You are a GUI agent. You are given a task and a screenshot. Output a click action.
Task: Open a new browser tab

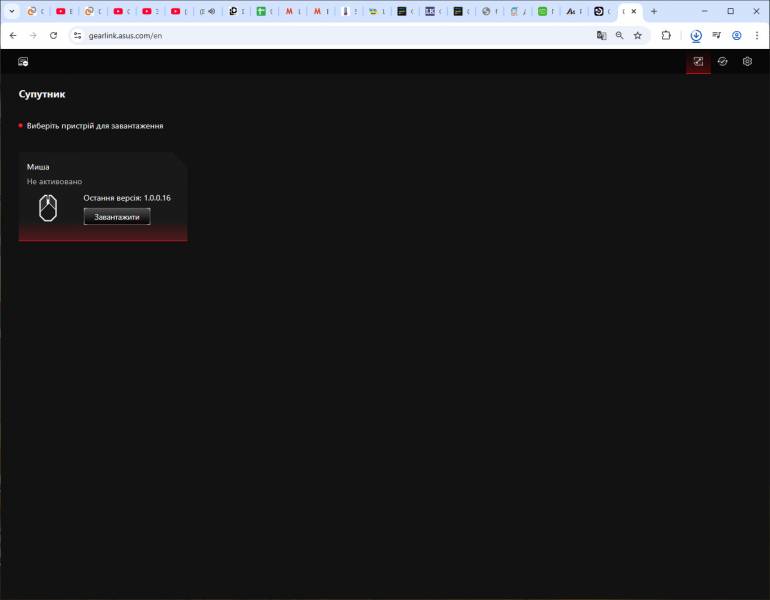coord(654,11)
